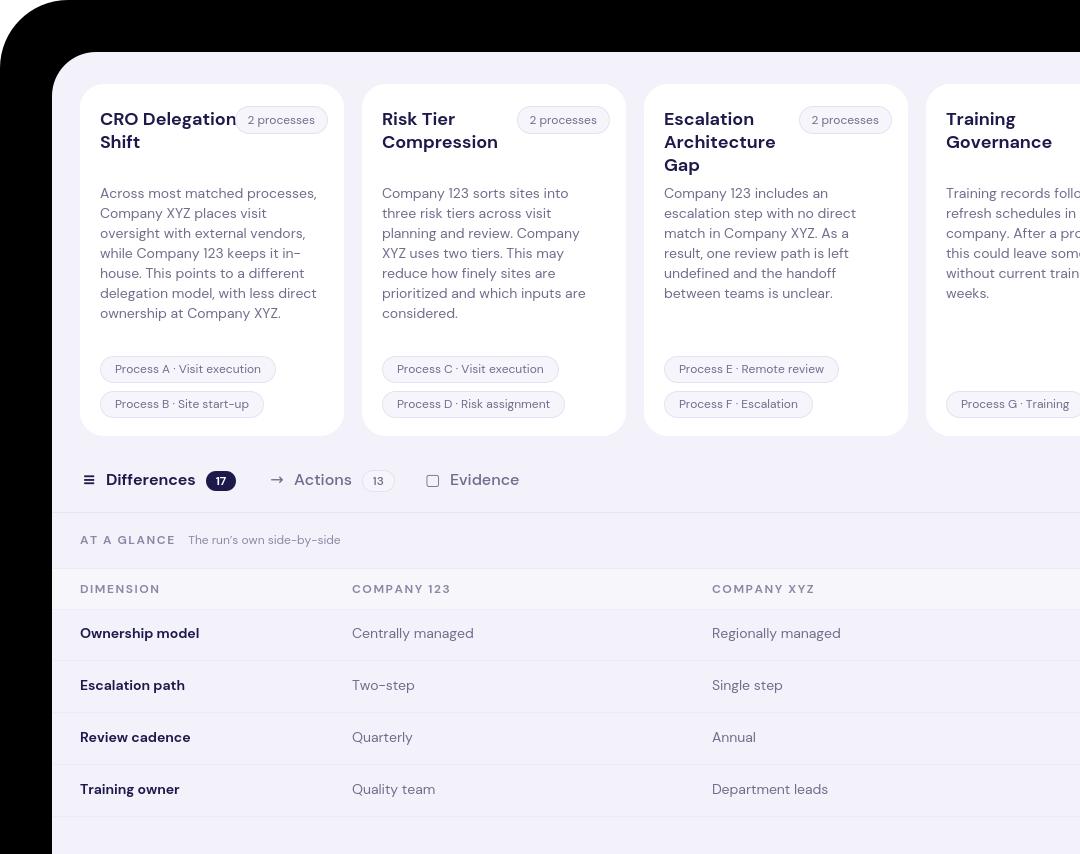The image size is (1080, 854).
Task: Select the Process F · Escalation chip
Action: [738, 404]
